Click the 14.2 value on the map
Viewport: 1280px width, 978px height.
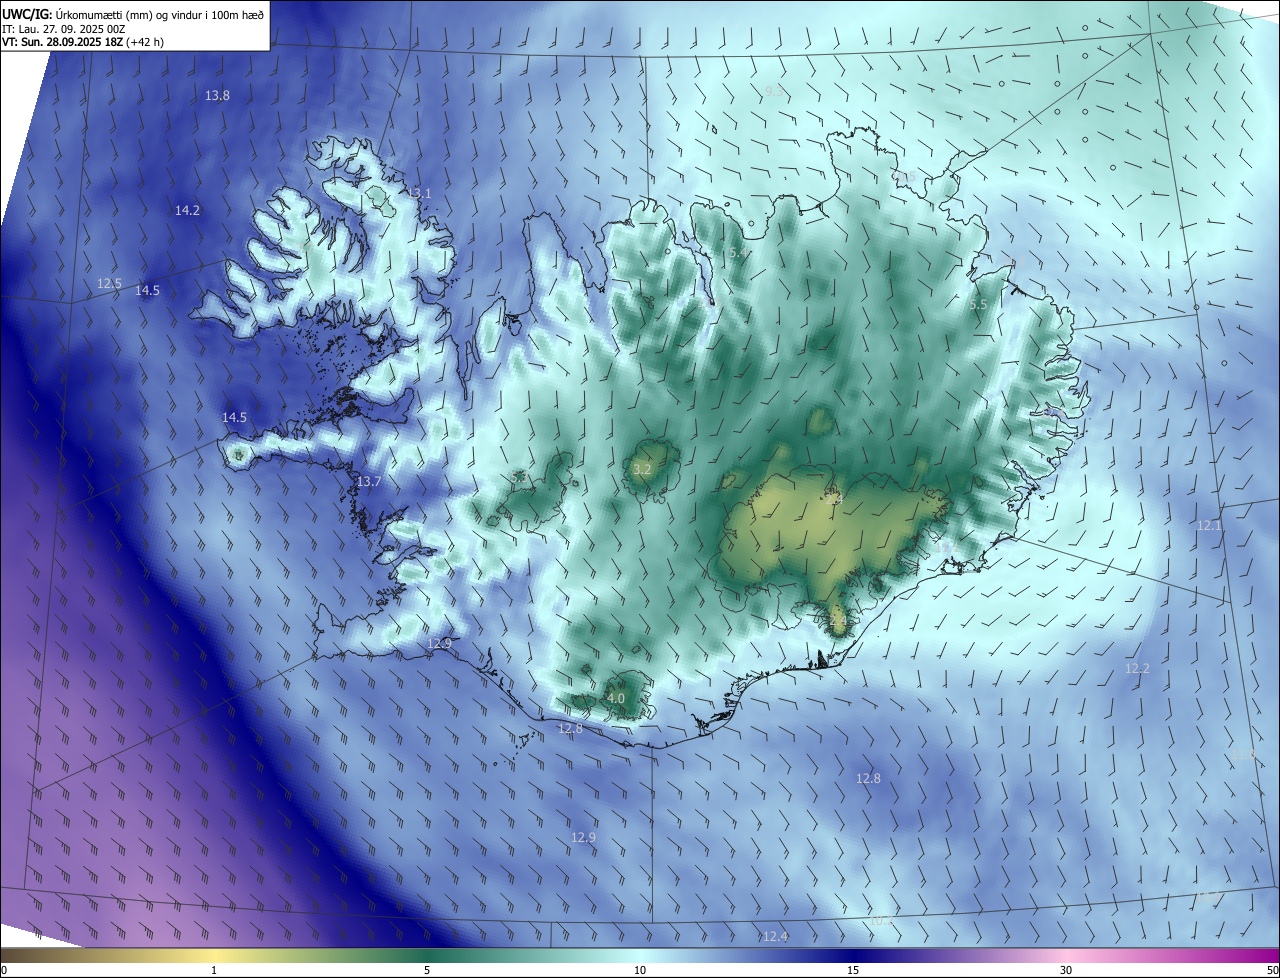(187, 211)
